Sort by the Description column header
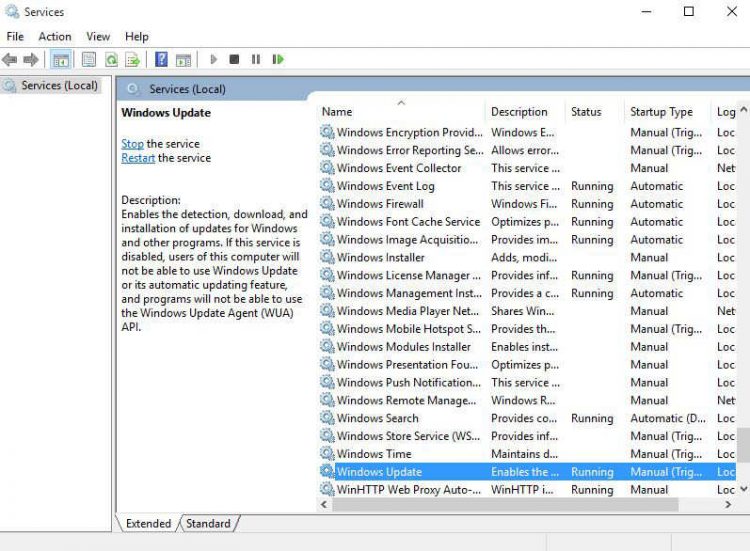The width and height of the screenshot is (750, 551). coord(525,112)
